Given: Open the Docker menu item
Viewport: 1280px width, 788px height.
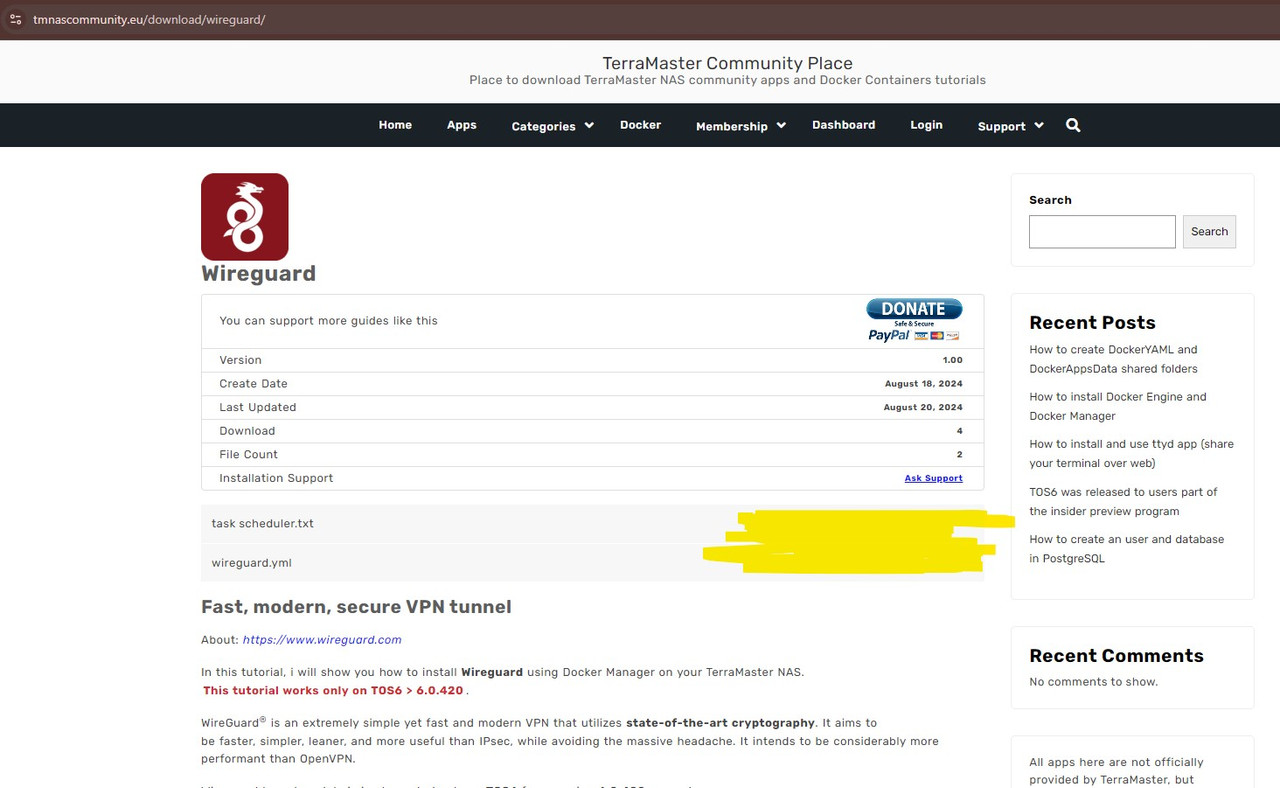Looking at the screenshot, I should click(x=640, y=125).
